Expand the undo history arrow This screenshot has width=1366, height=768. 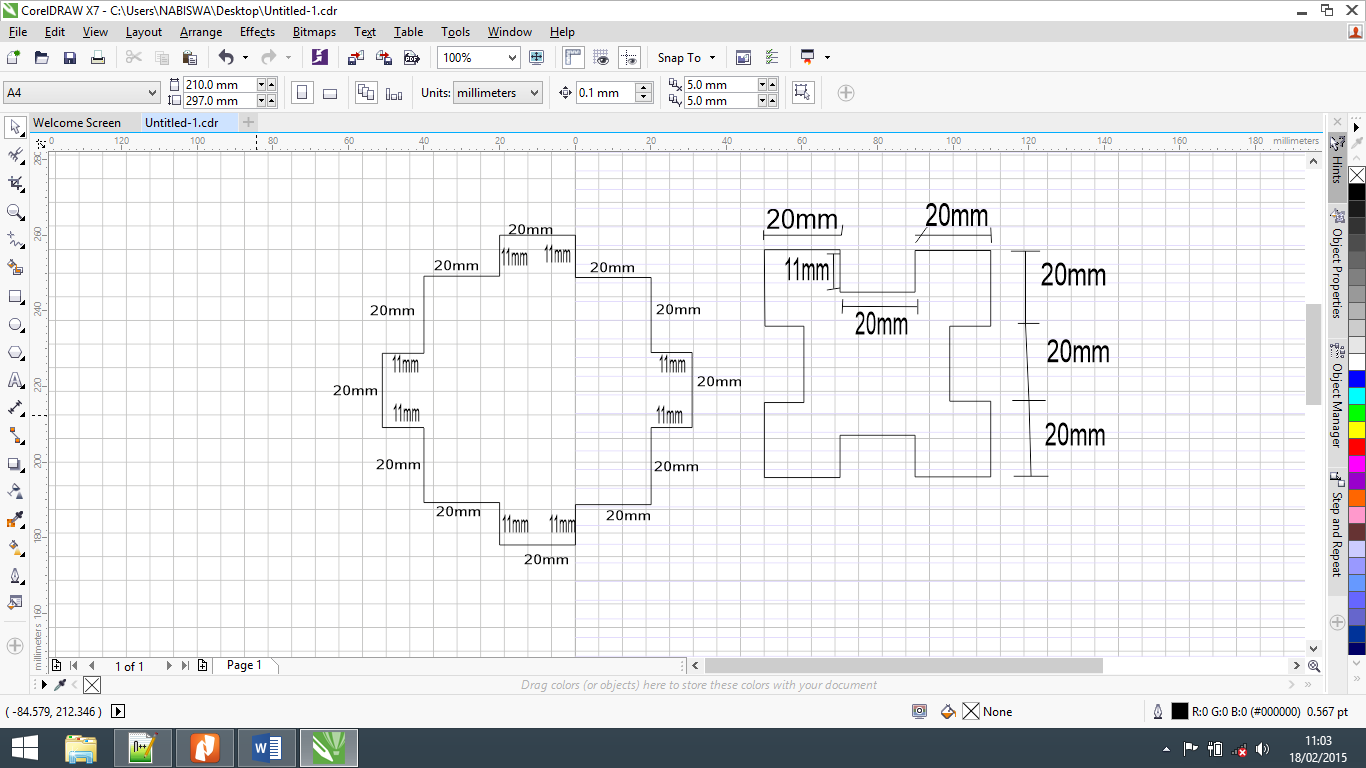click(245, 58)
